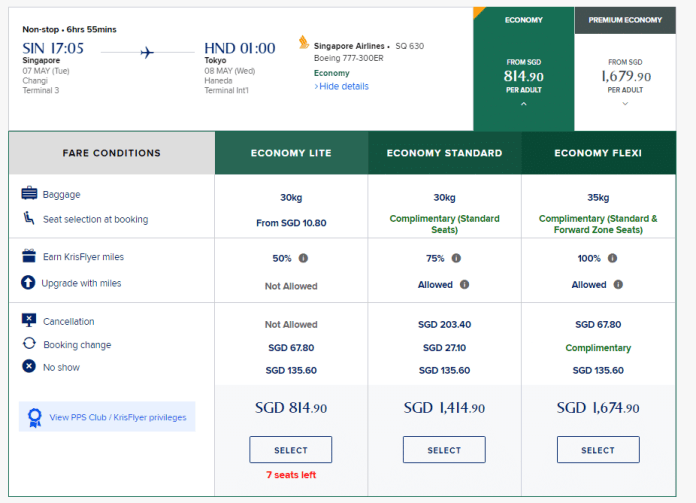Click the Seat selection at booking label

coord(95,219)
